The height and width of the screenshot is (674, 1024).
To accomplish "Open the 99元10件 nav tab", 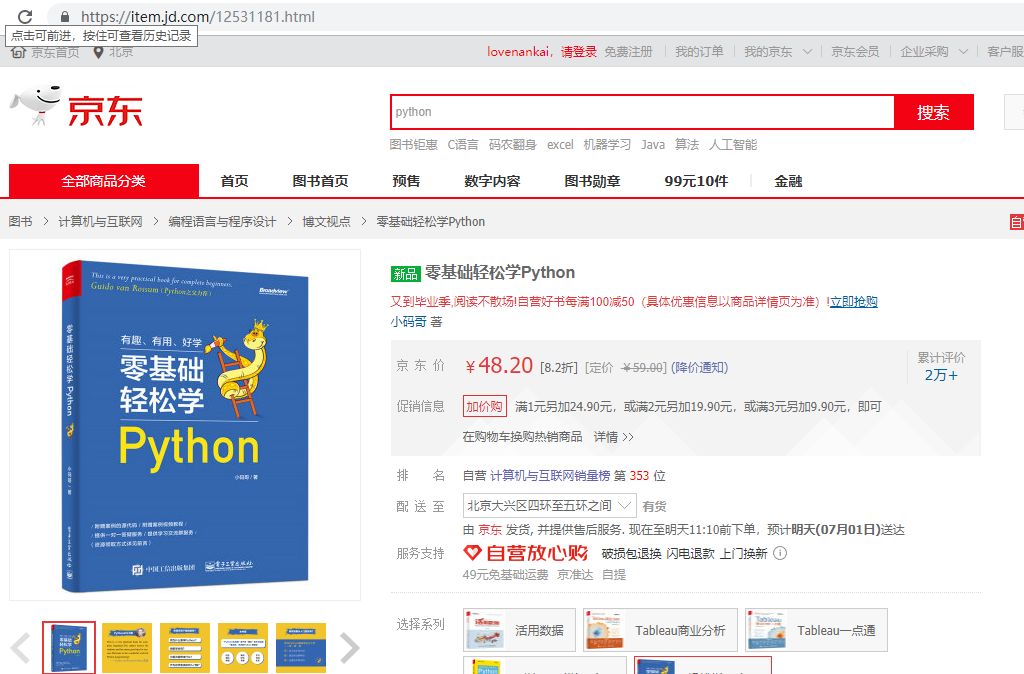I will tap(696, 181).
